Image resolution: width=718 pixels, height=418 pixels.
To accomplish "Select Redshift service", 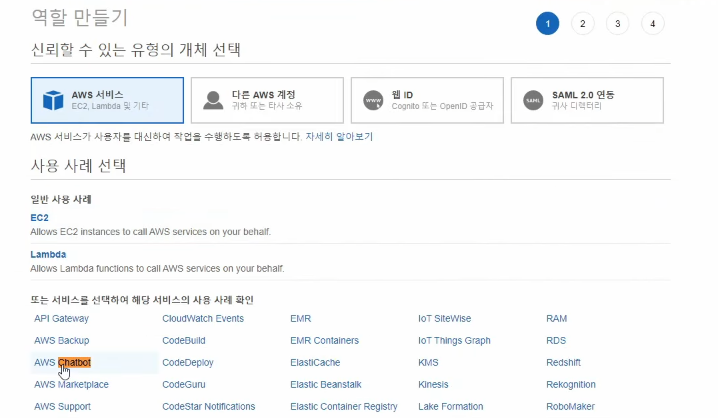I will point(563,363).
